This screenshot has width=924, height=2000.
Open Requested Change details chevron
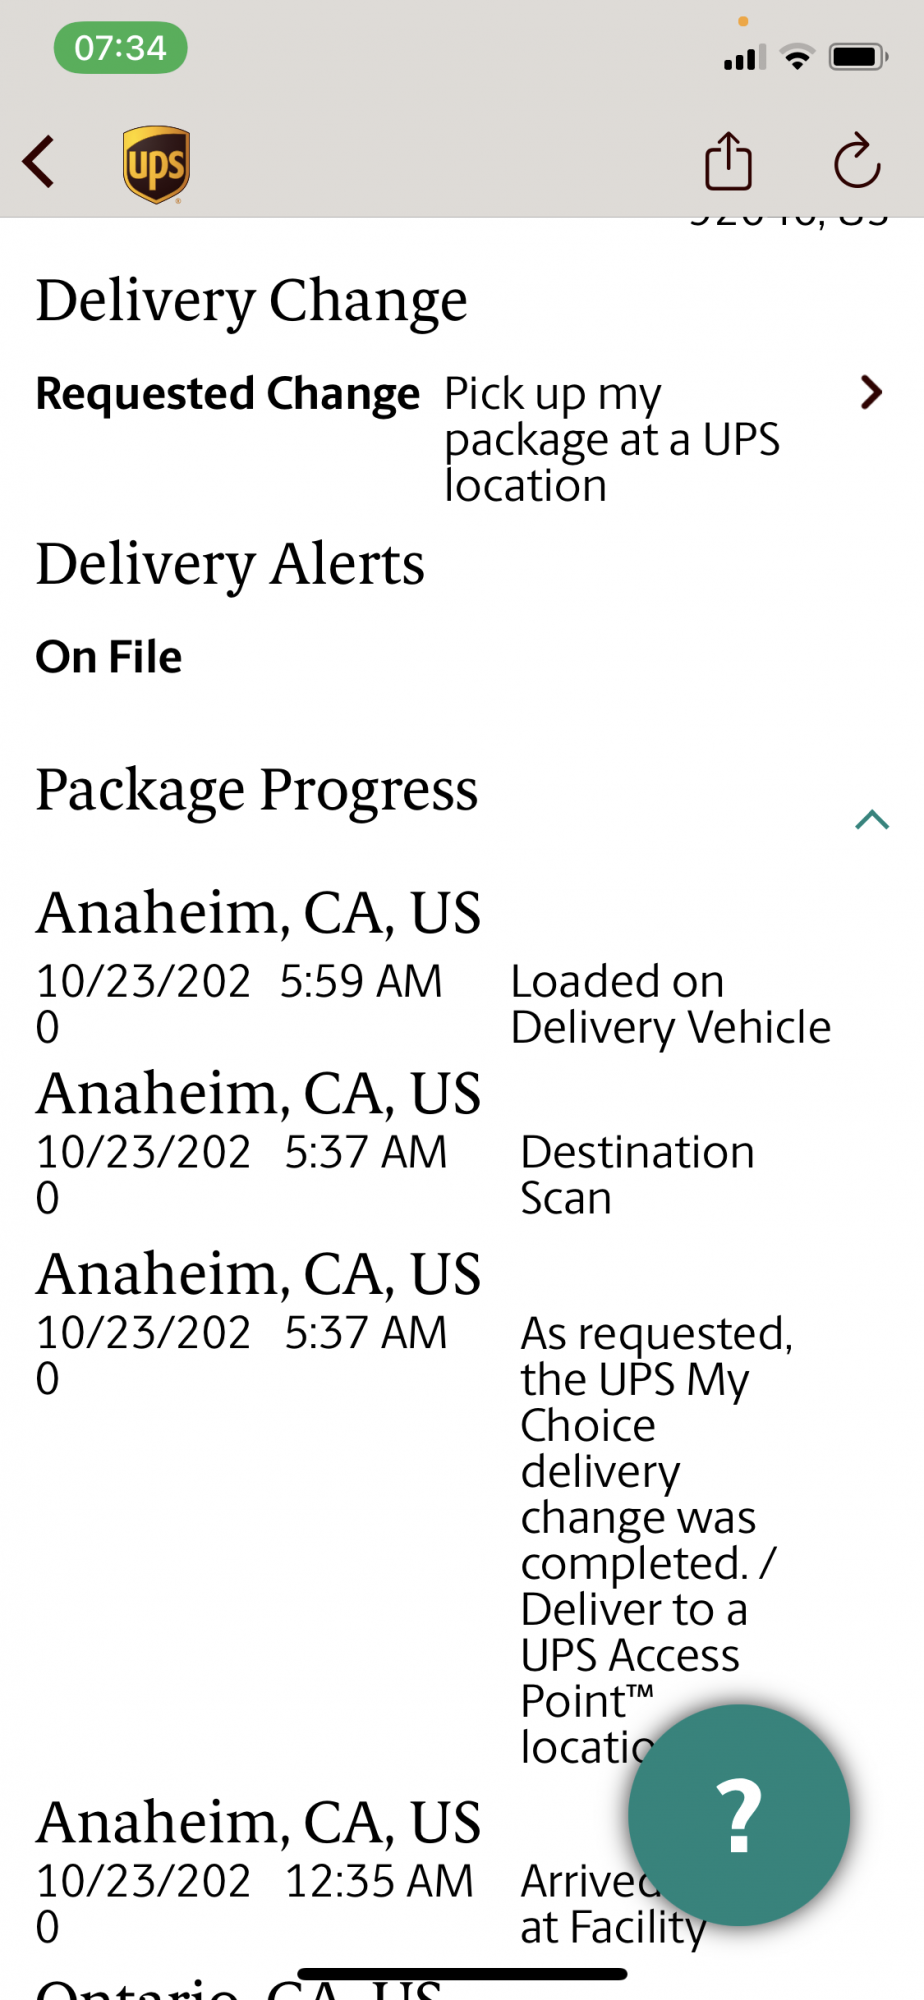click(x=871, y=393)
